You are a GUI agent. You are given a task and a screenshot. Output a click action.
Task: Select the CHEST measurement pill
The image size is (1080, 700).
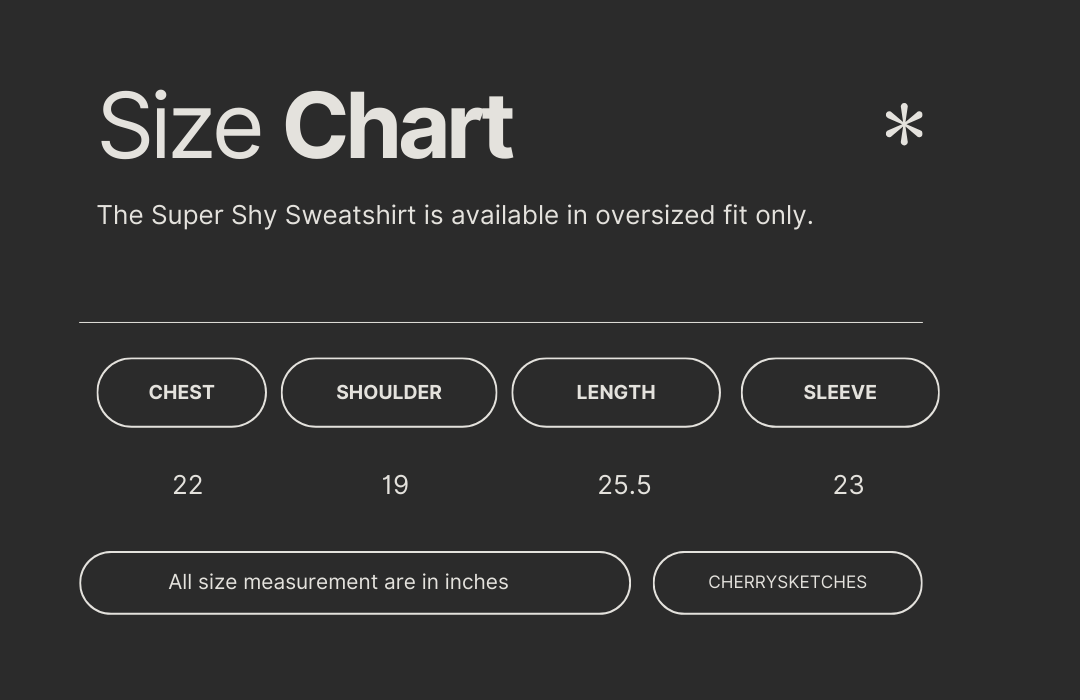click(181, 393)
